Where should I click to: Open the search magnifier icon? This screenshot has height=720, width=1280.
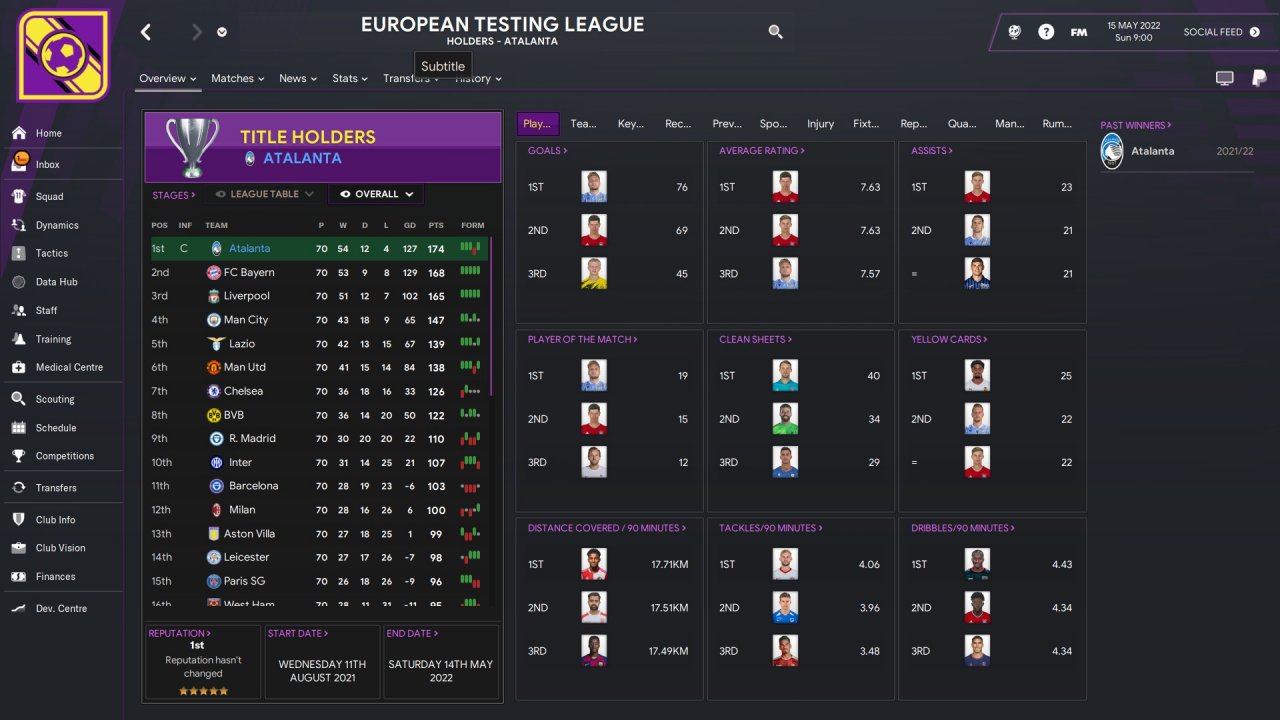pos(775,32)
